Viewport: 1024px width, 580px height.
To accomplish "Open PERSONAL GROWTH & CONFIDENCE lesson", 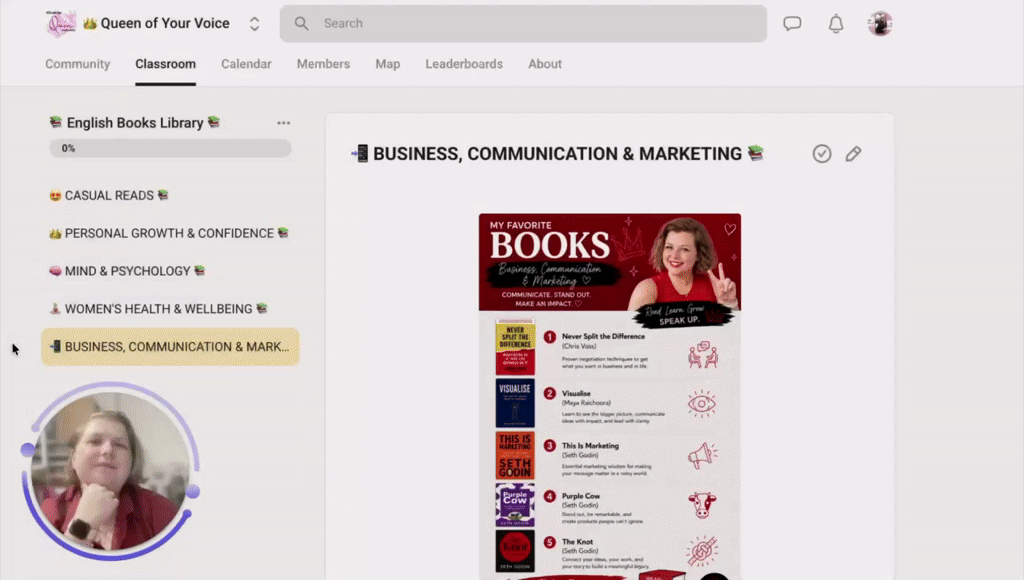I will tap(170, 233).
